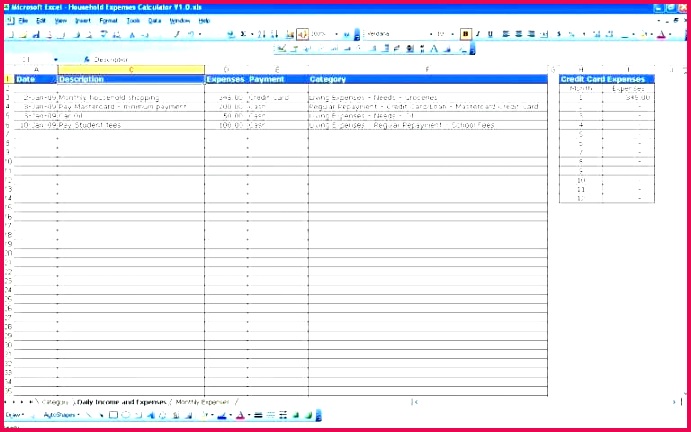Screen dimensions: 691x432
Task: Expand the Name Box dropdown arrow
Action: [x=56, y=59]
